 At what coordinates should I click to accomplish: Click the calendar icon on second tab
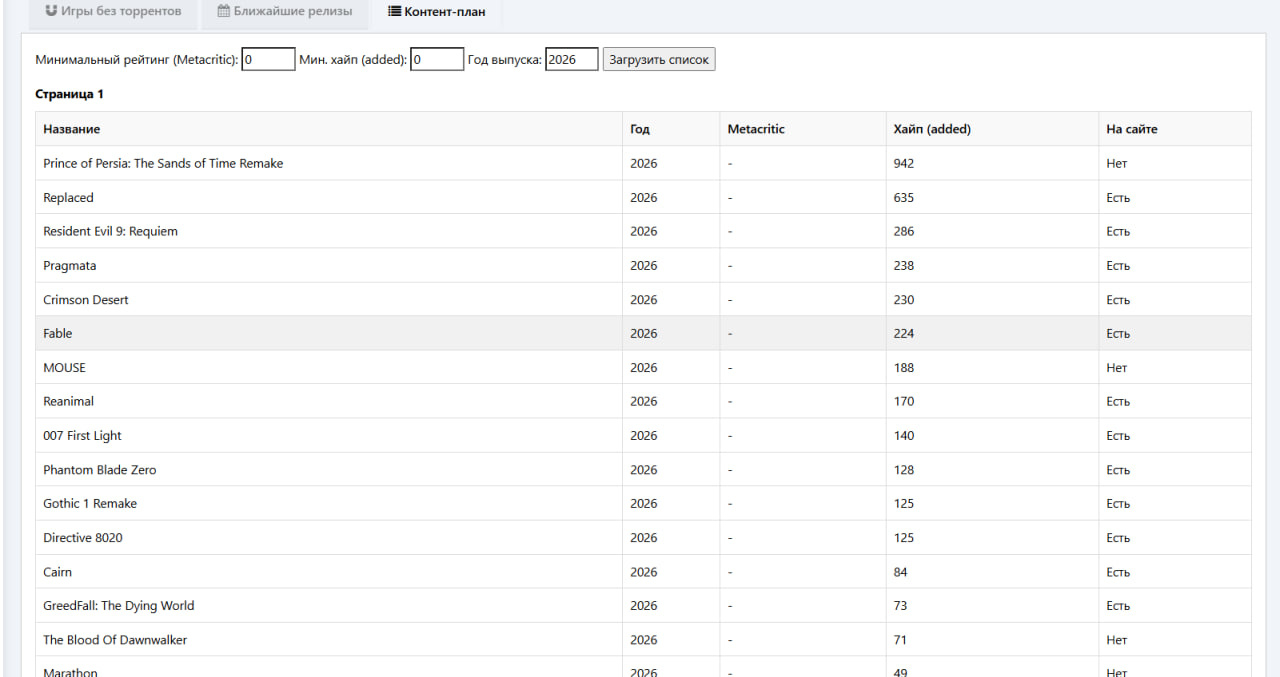point(224,12)
